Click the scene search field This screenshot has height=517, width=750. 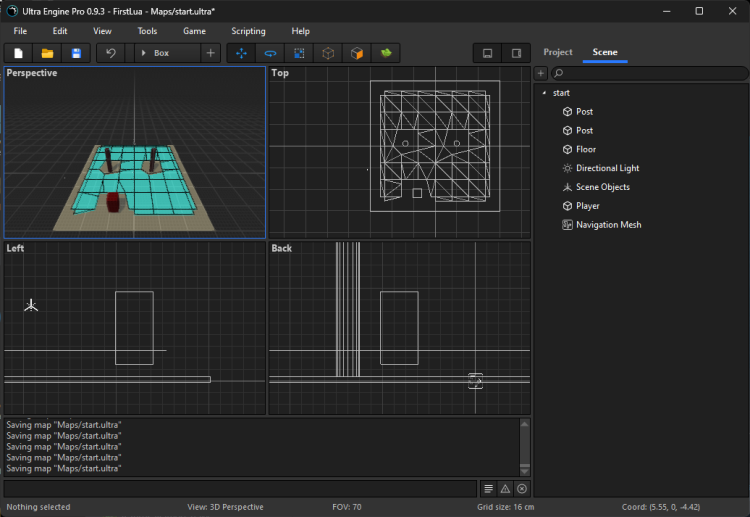click(x=650, y=73)
